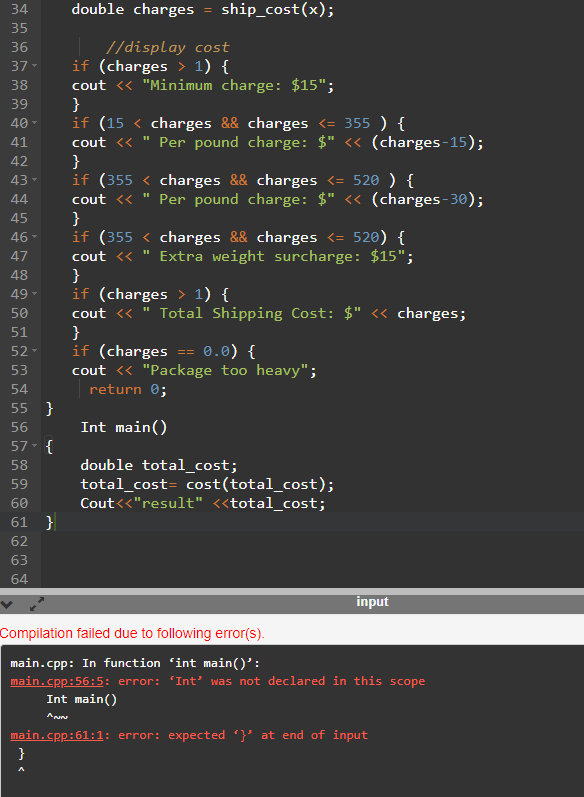Screen dimensions: 584x797
Task: Click 'Compilation failed due to following error(s).' message
Action: coord(132,633)
